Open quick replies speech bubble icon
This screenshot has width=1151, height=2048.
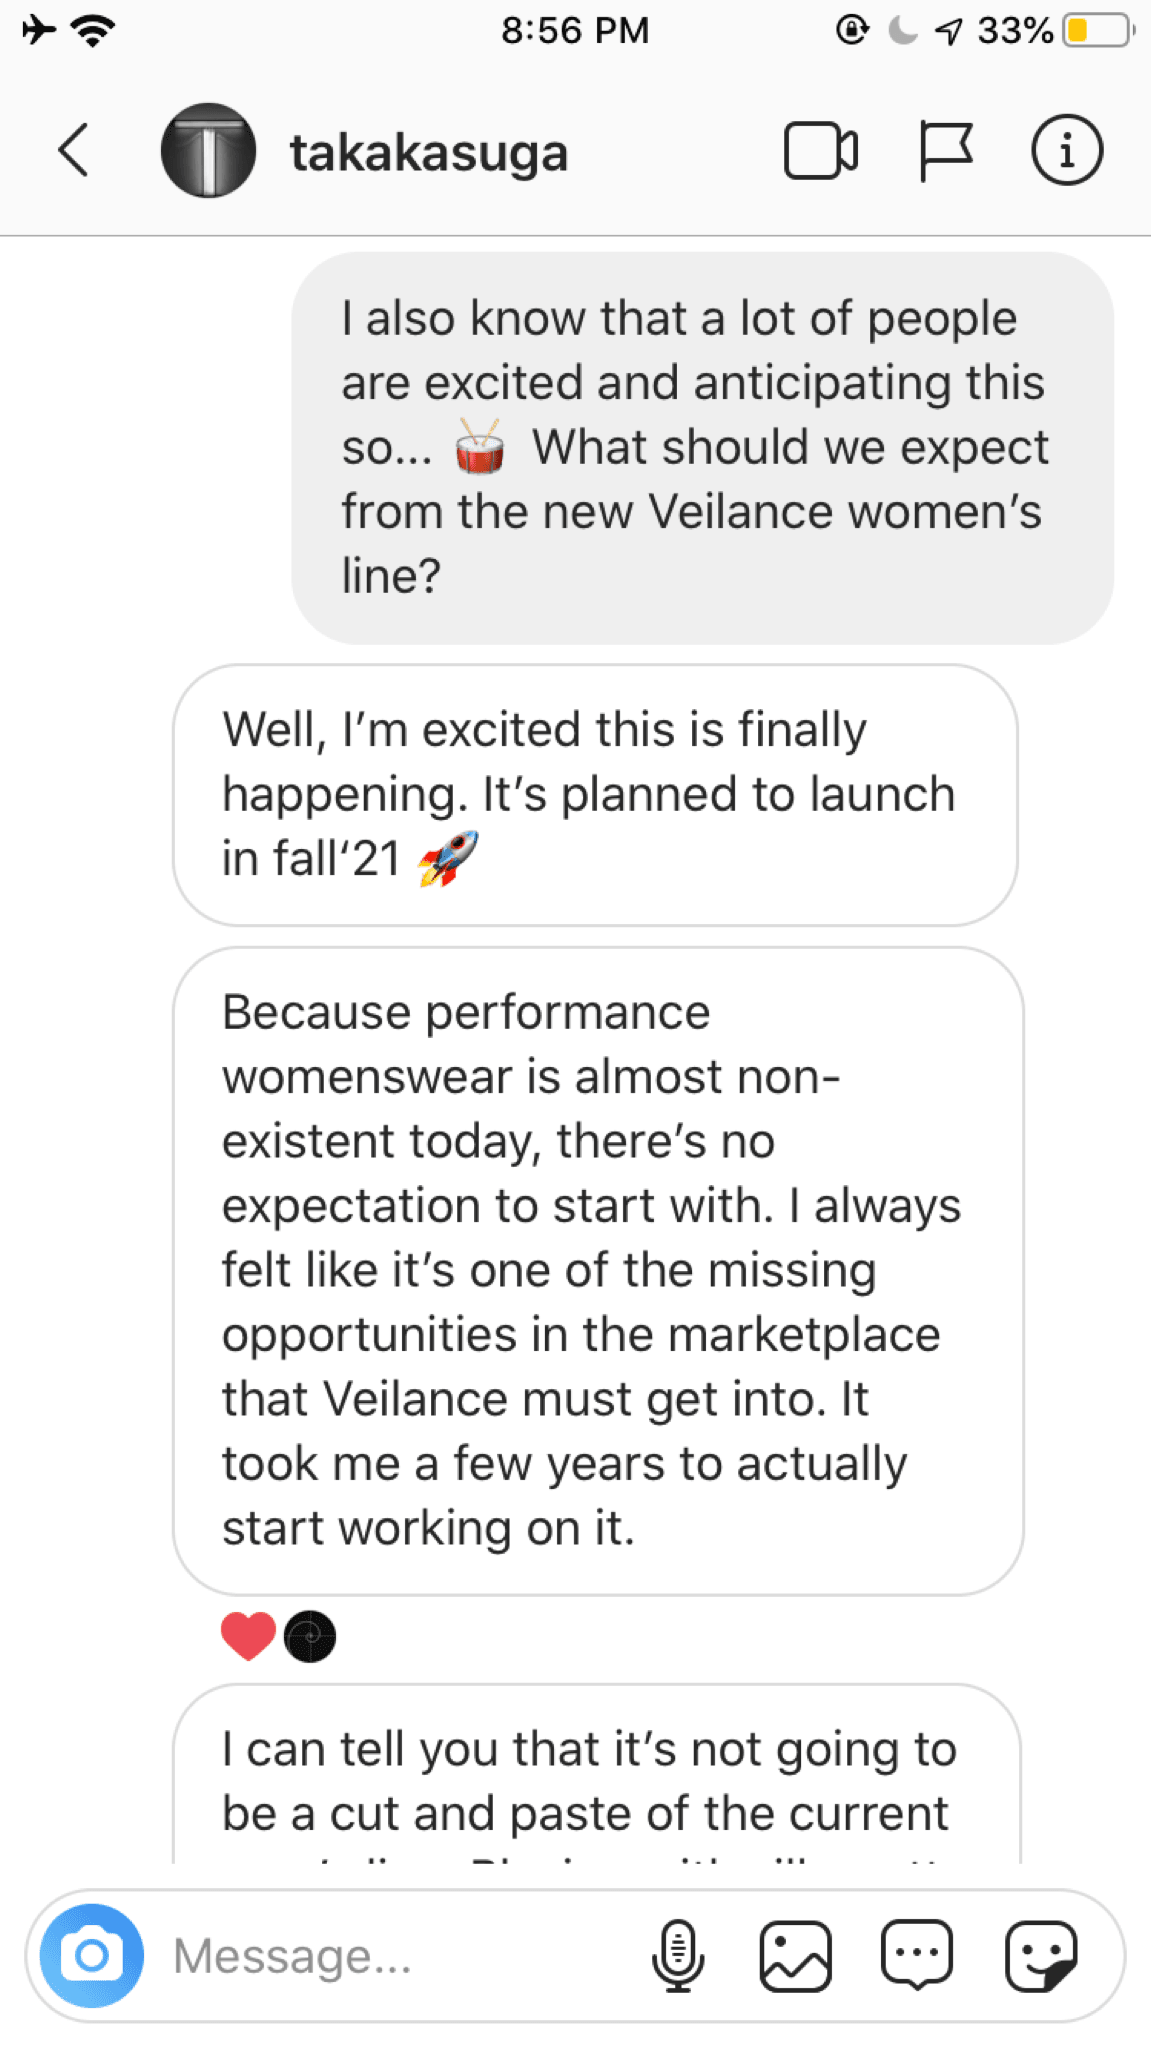click(917, 1955)
